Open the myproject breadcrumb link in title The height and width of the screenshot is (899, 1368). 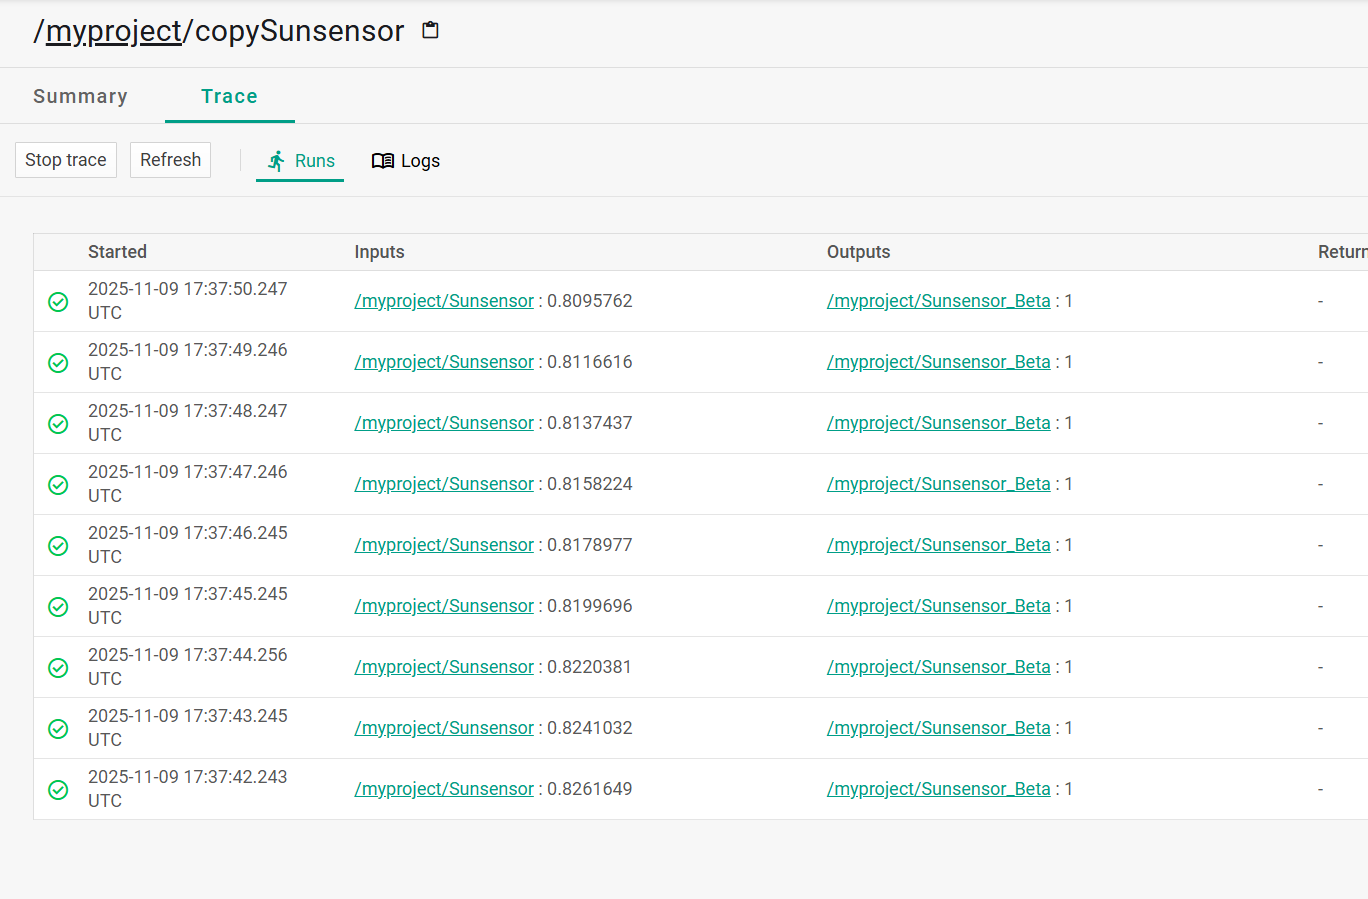pos(113,31)
